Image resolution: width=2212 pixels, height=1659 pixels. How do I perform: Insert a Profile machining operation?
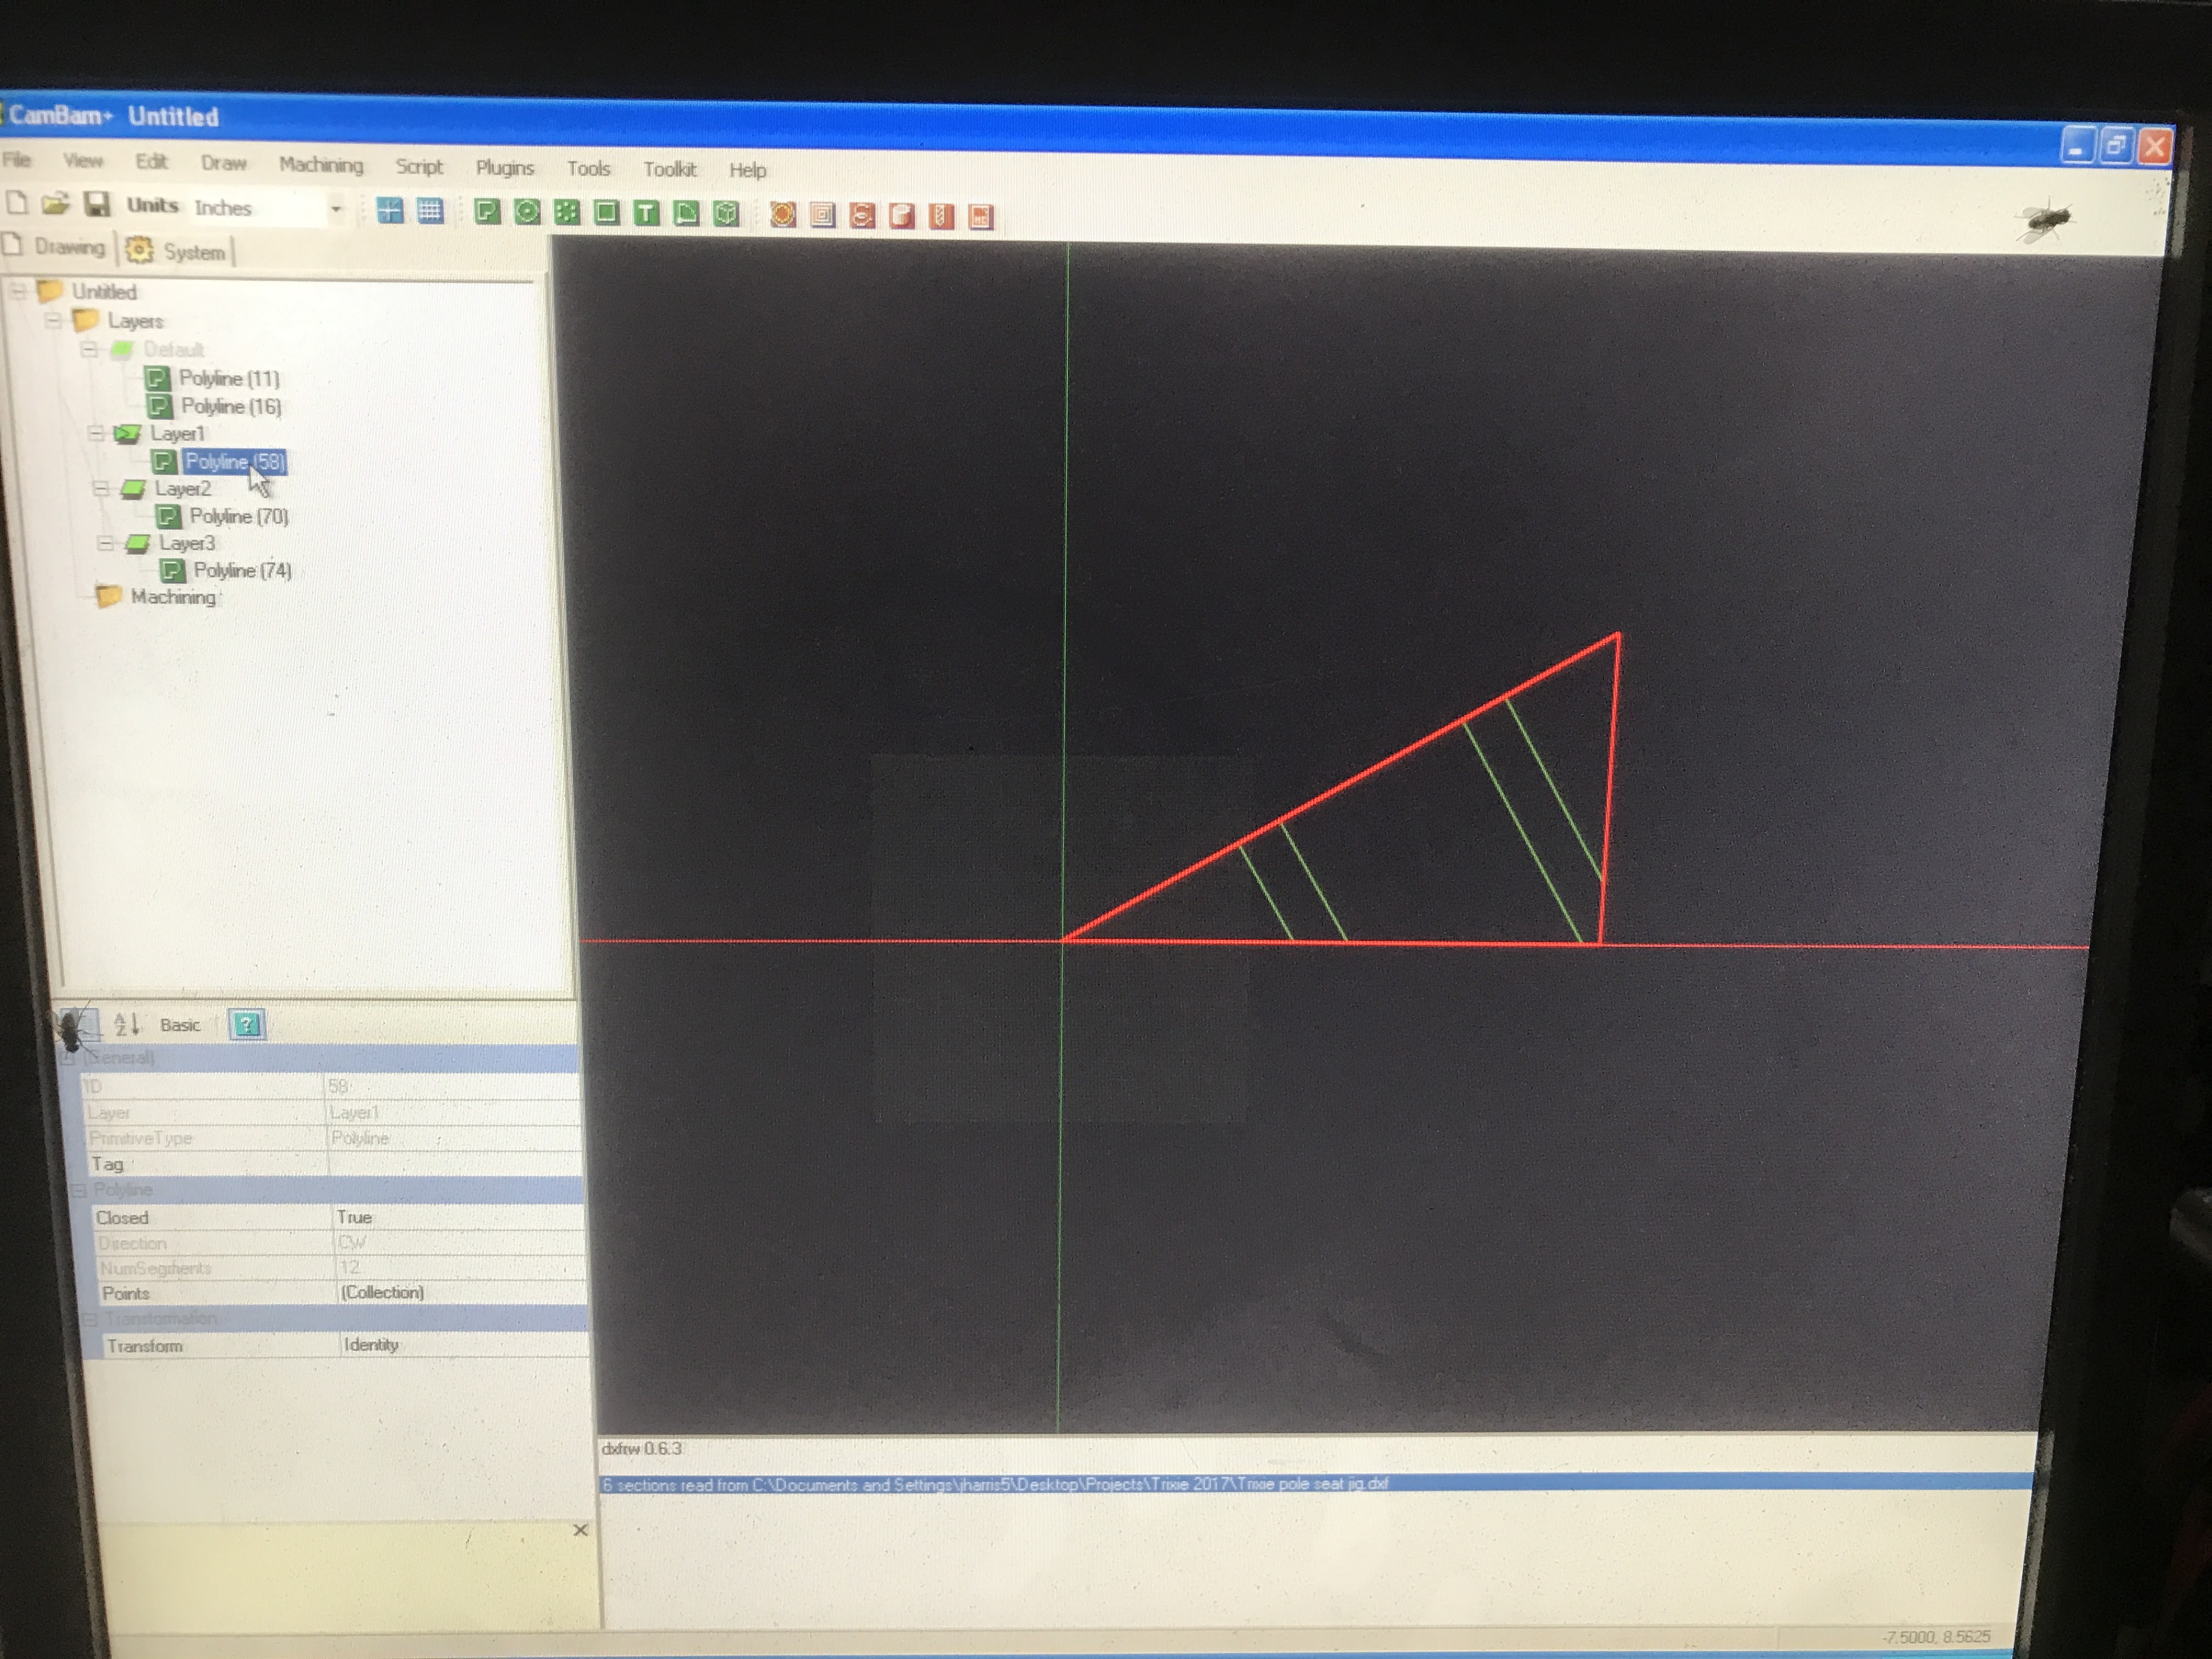(x=783, y=215)
